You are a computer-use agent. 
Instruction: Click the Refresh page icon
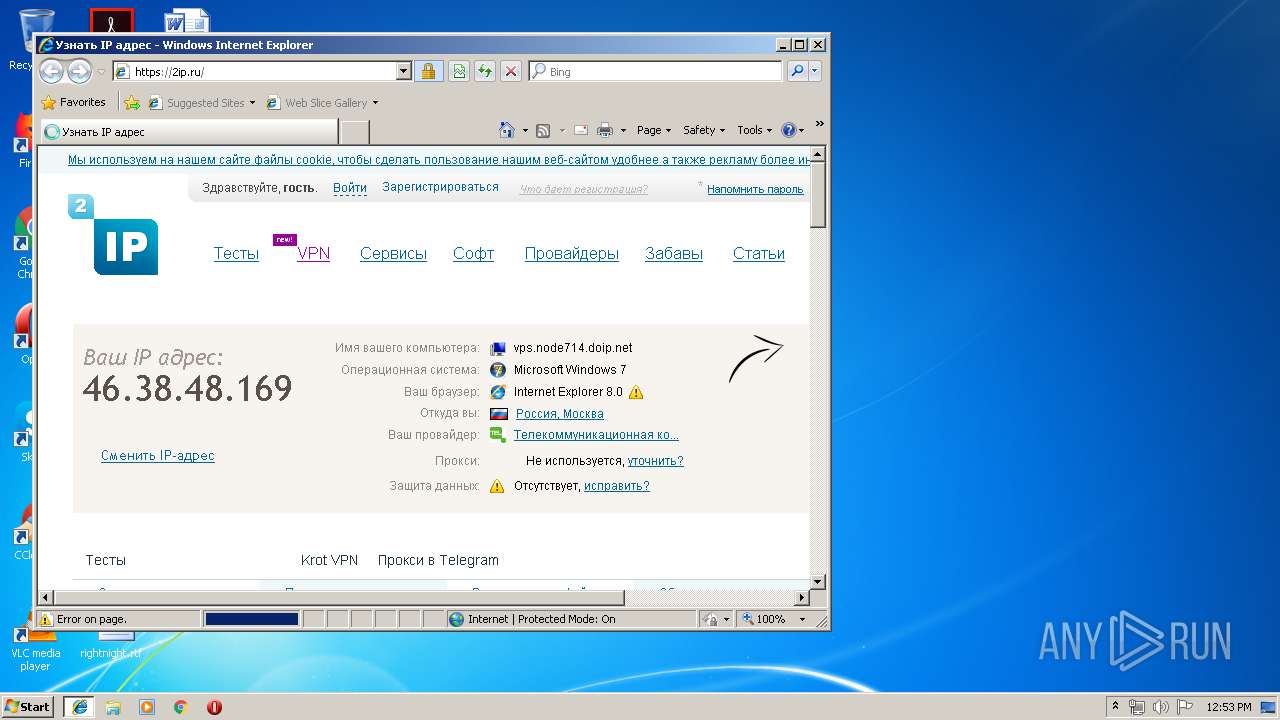[x=485, y=71]
